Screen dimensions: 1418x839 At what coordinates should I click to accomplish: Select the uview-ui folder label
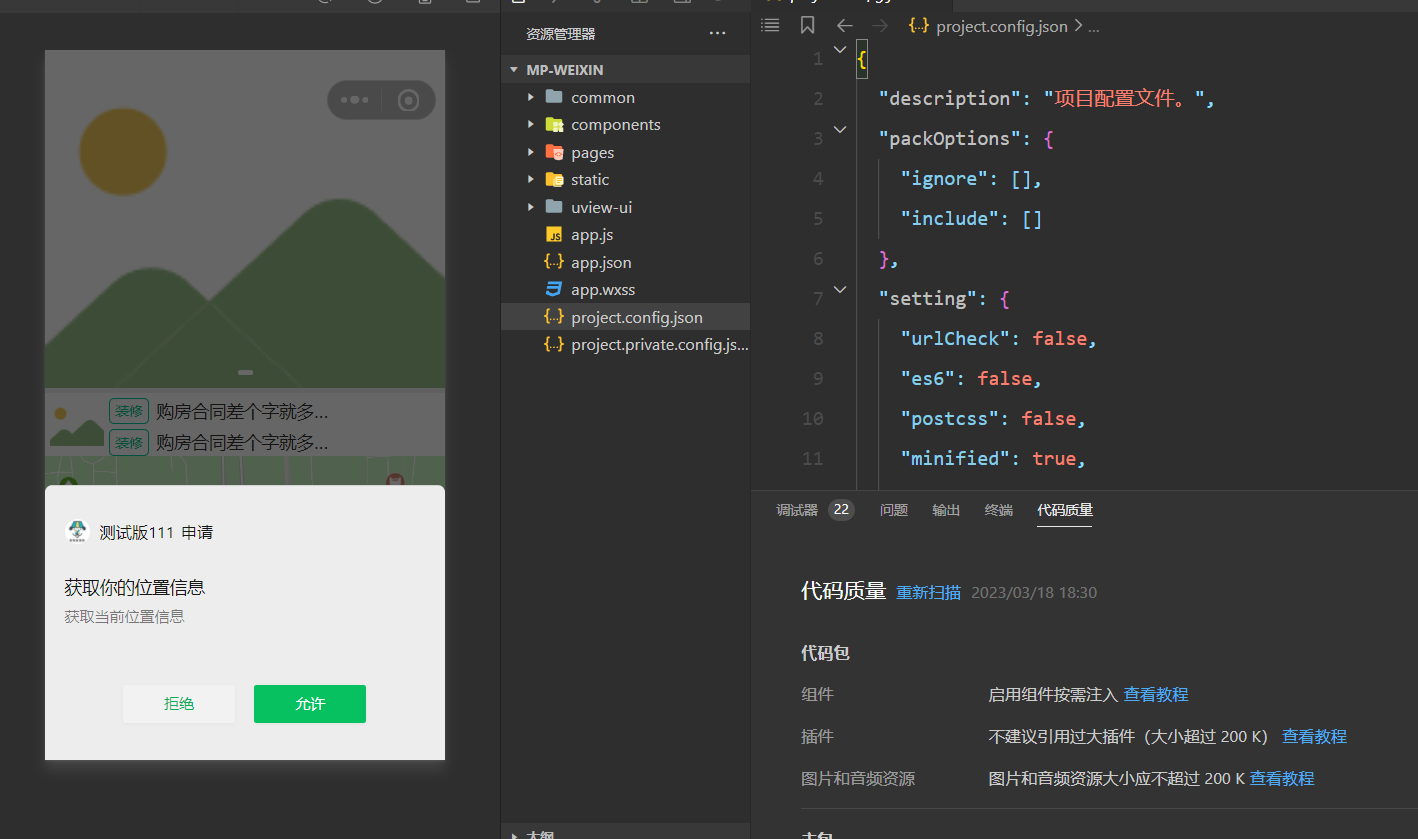click(601, 207)
